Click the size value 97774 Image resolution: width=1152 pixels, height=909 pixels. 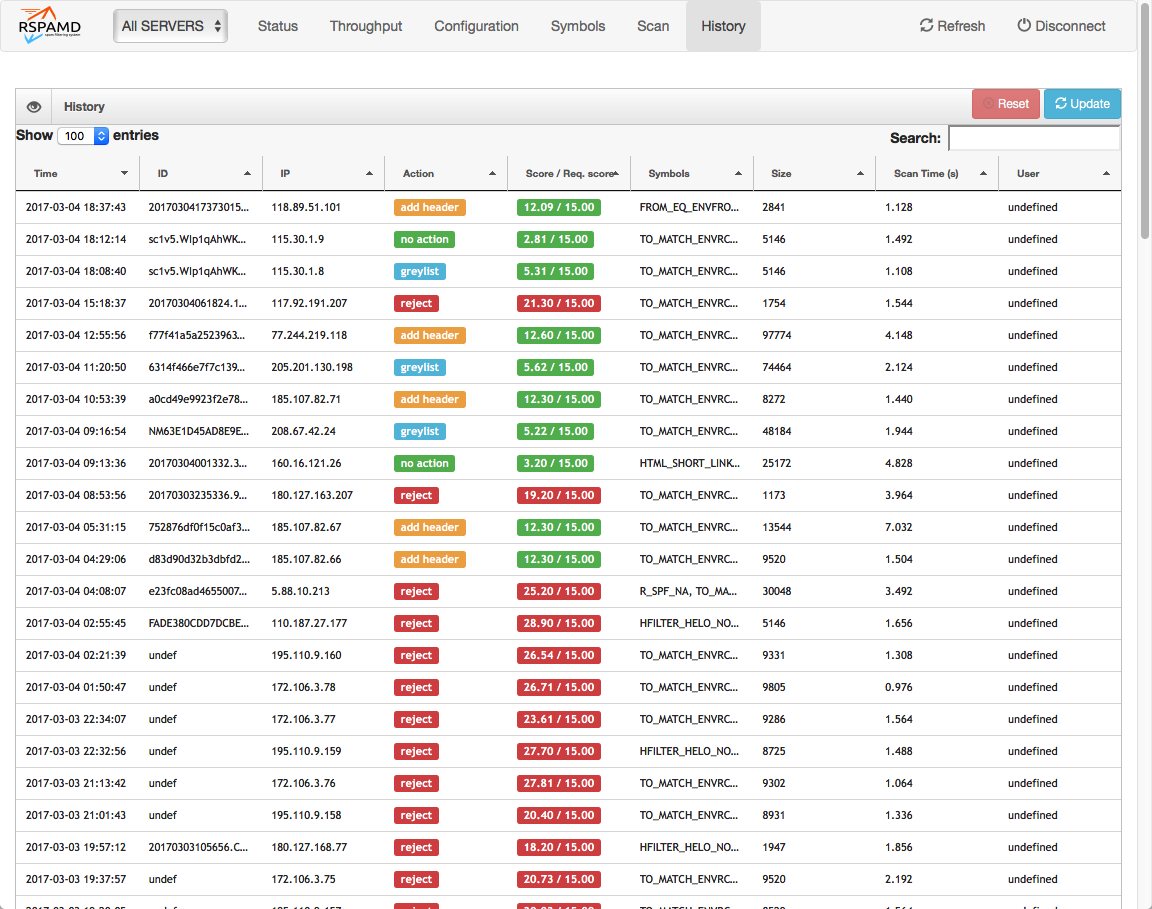tap(777, 335)
